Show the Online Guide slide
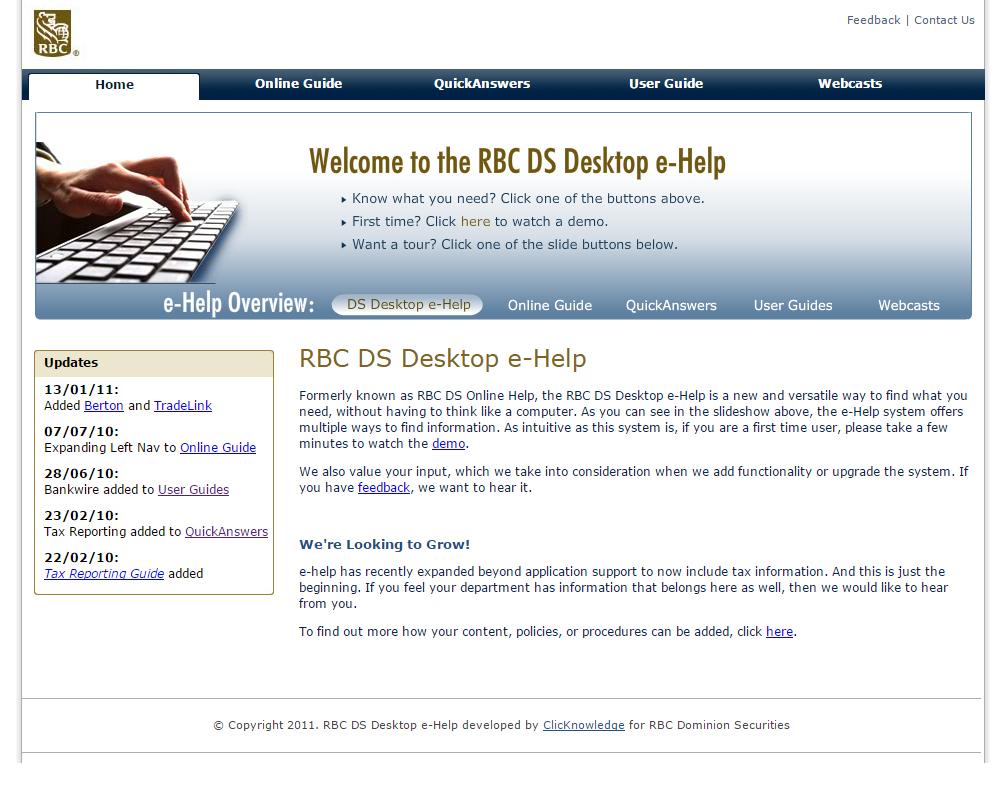The height and width of the screenshot is (799, 1007). point(550,305)
